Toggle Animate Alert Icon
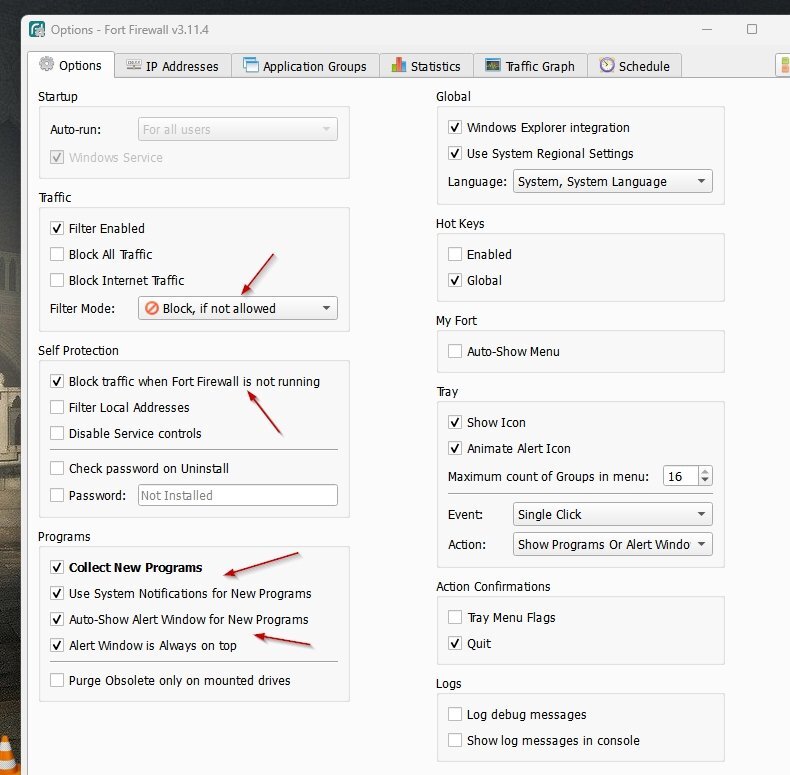 click(455, 448)
